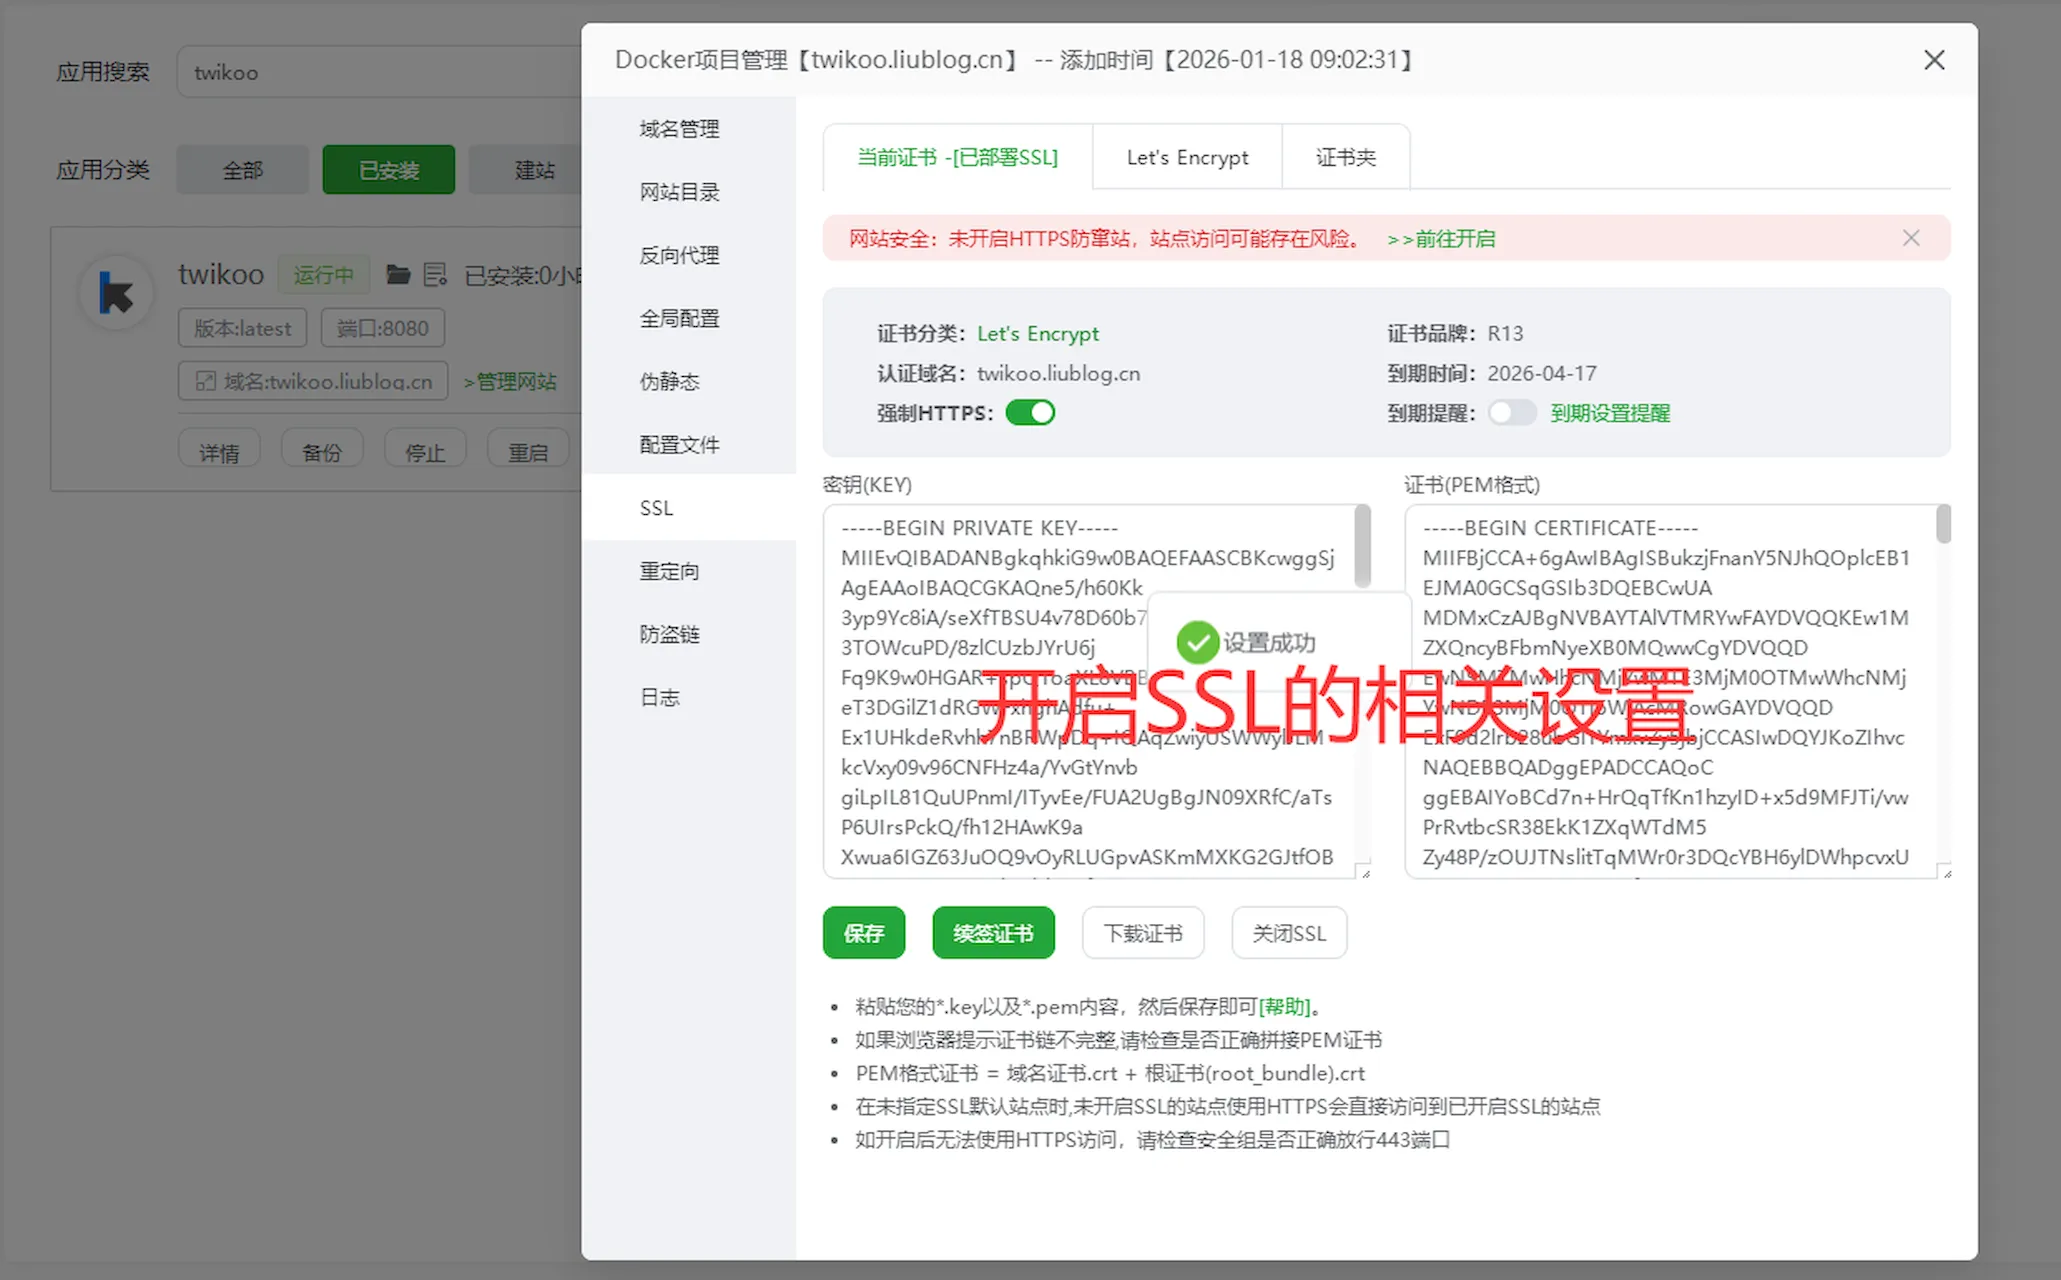The height and width of the screenshot is (1280, 2061).
Task: Click the domain link icon for twikoo.liublog.cn
Action: point(206,381)
